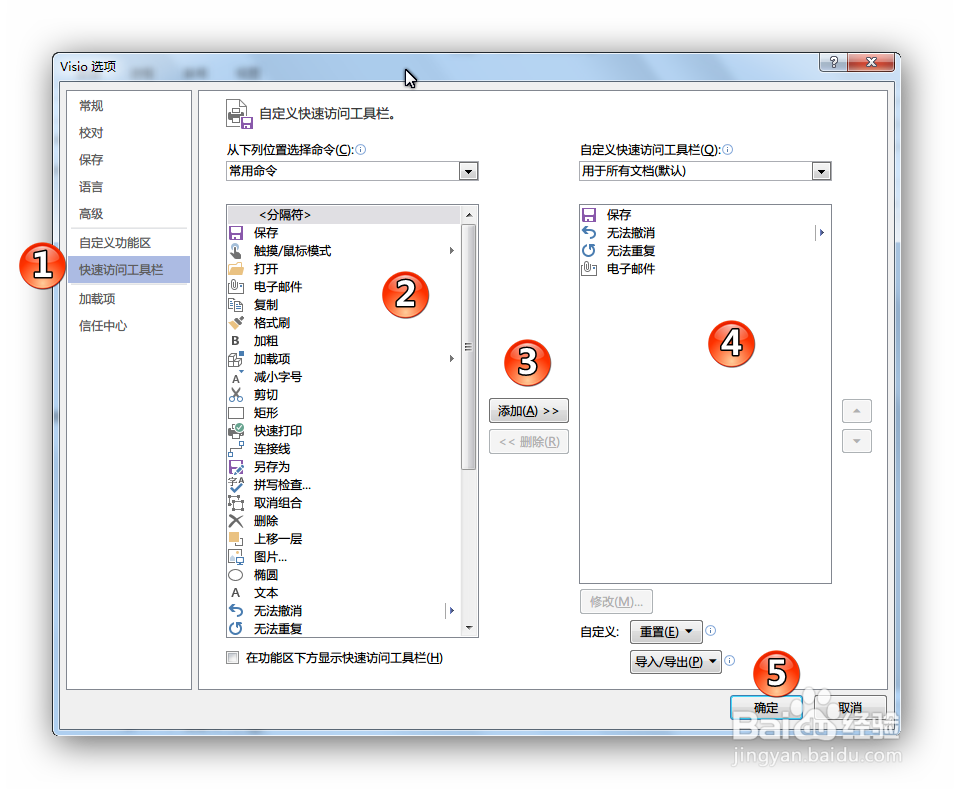Click the Ellipse shape icon
Image resolution: width=954 pixels, height=789 pixels.
tap(235, 575)
